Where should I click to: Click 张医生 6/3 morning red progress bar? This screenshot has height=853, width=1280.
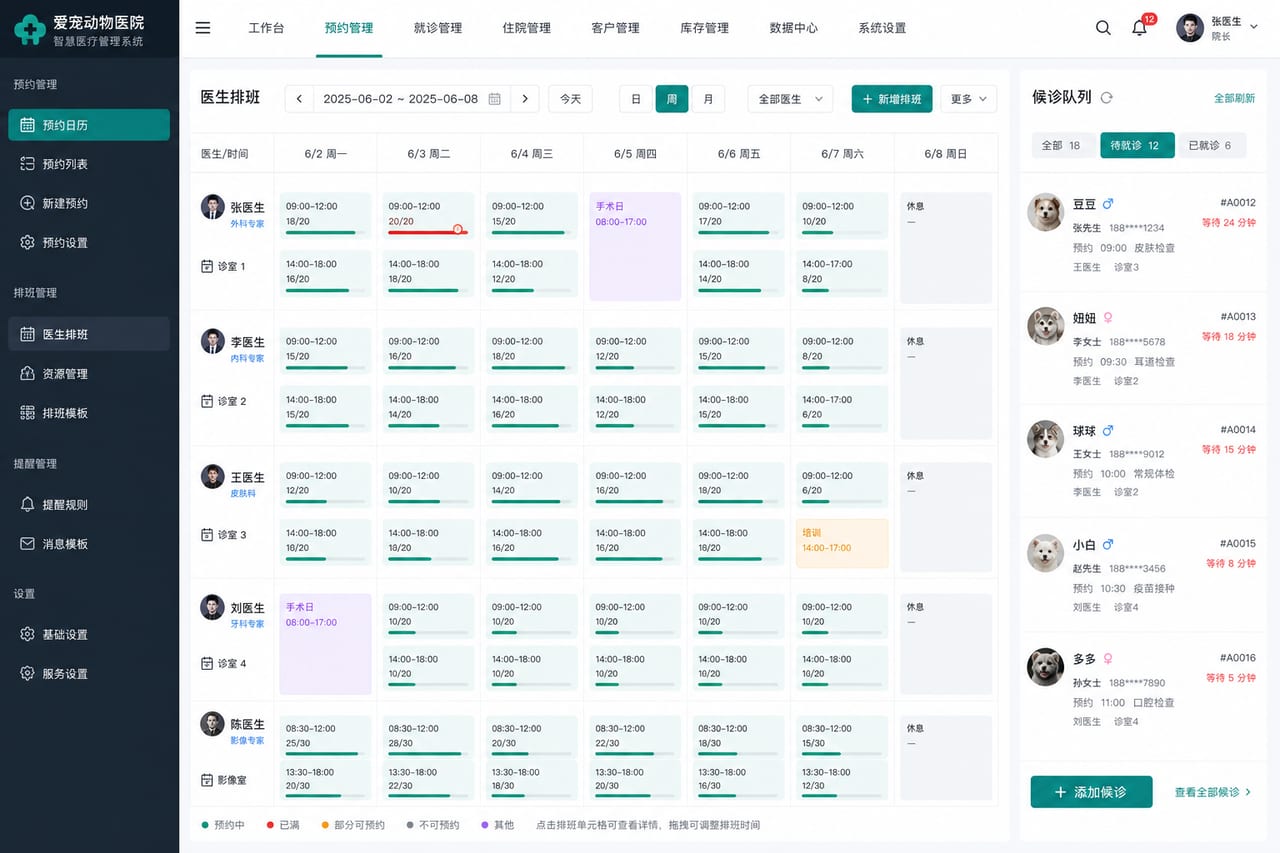(x=427, y=232)
